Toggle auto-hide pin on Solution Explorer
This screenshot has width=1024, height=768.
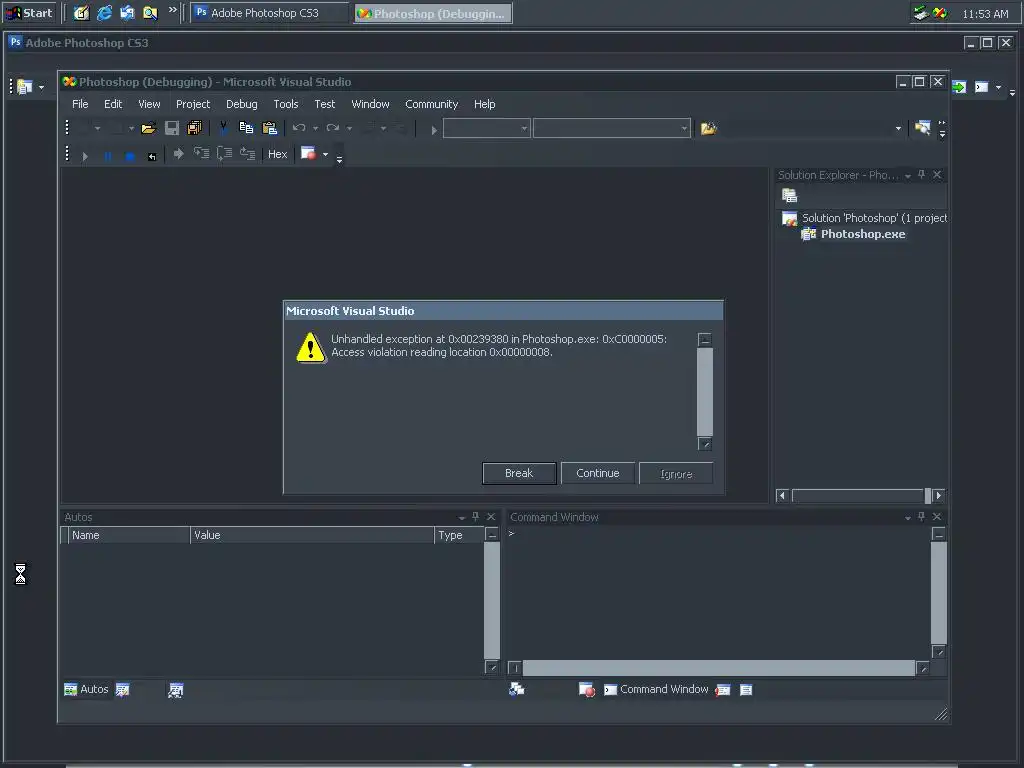tap(921, 174)
